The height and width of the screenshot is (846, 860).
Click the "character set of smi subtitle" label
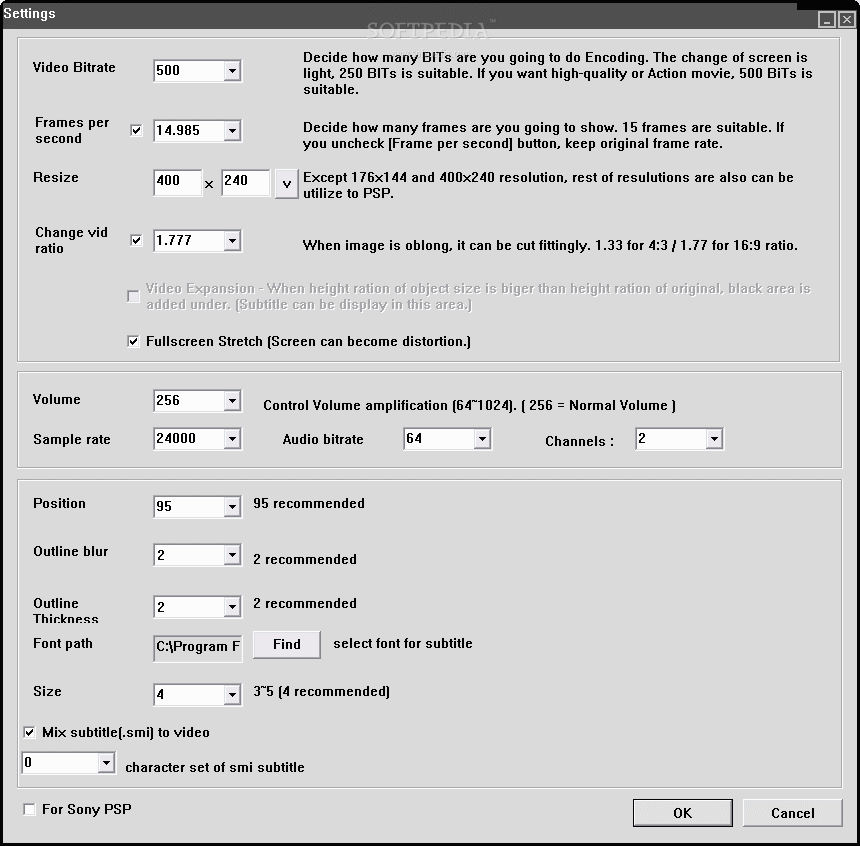(x=214, y=767)
